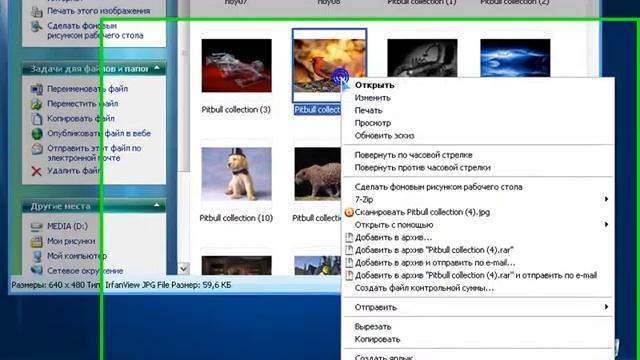This screenshot has width=640, height=360.
Task: Expand the 7-Zip submenu arrow
Action: [x=607, y=199]
